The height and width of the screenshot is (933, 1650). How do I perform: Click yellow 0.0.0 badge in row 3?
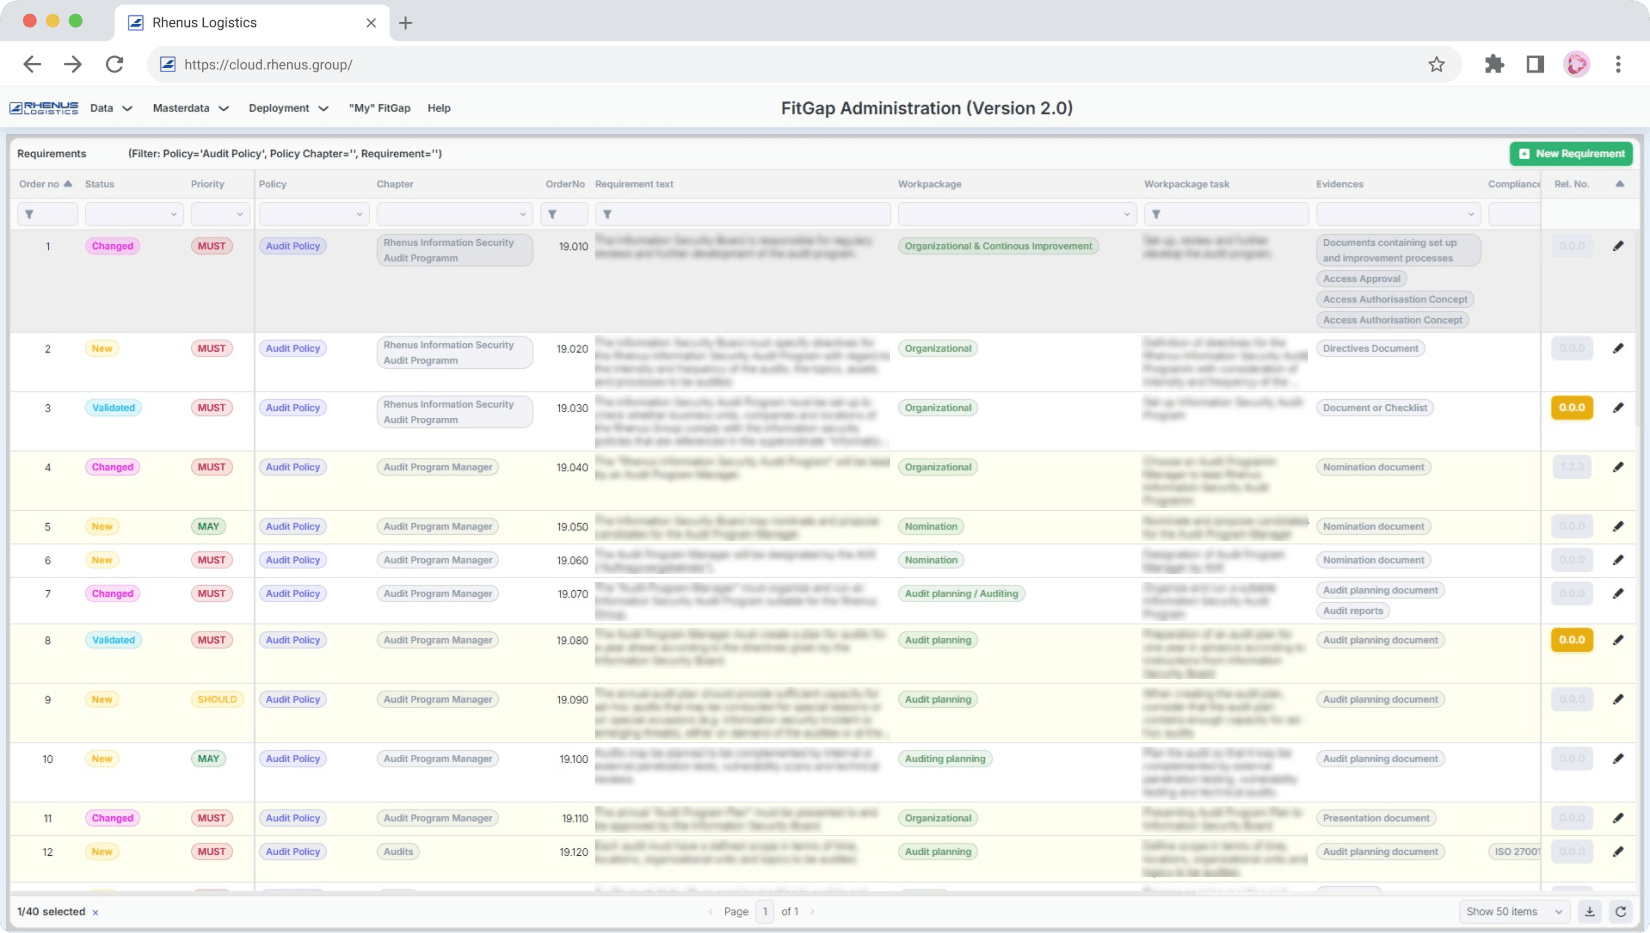pos(1572,408)
